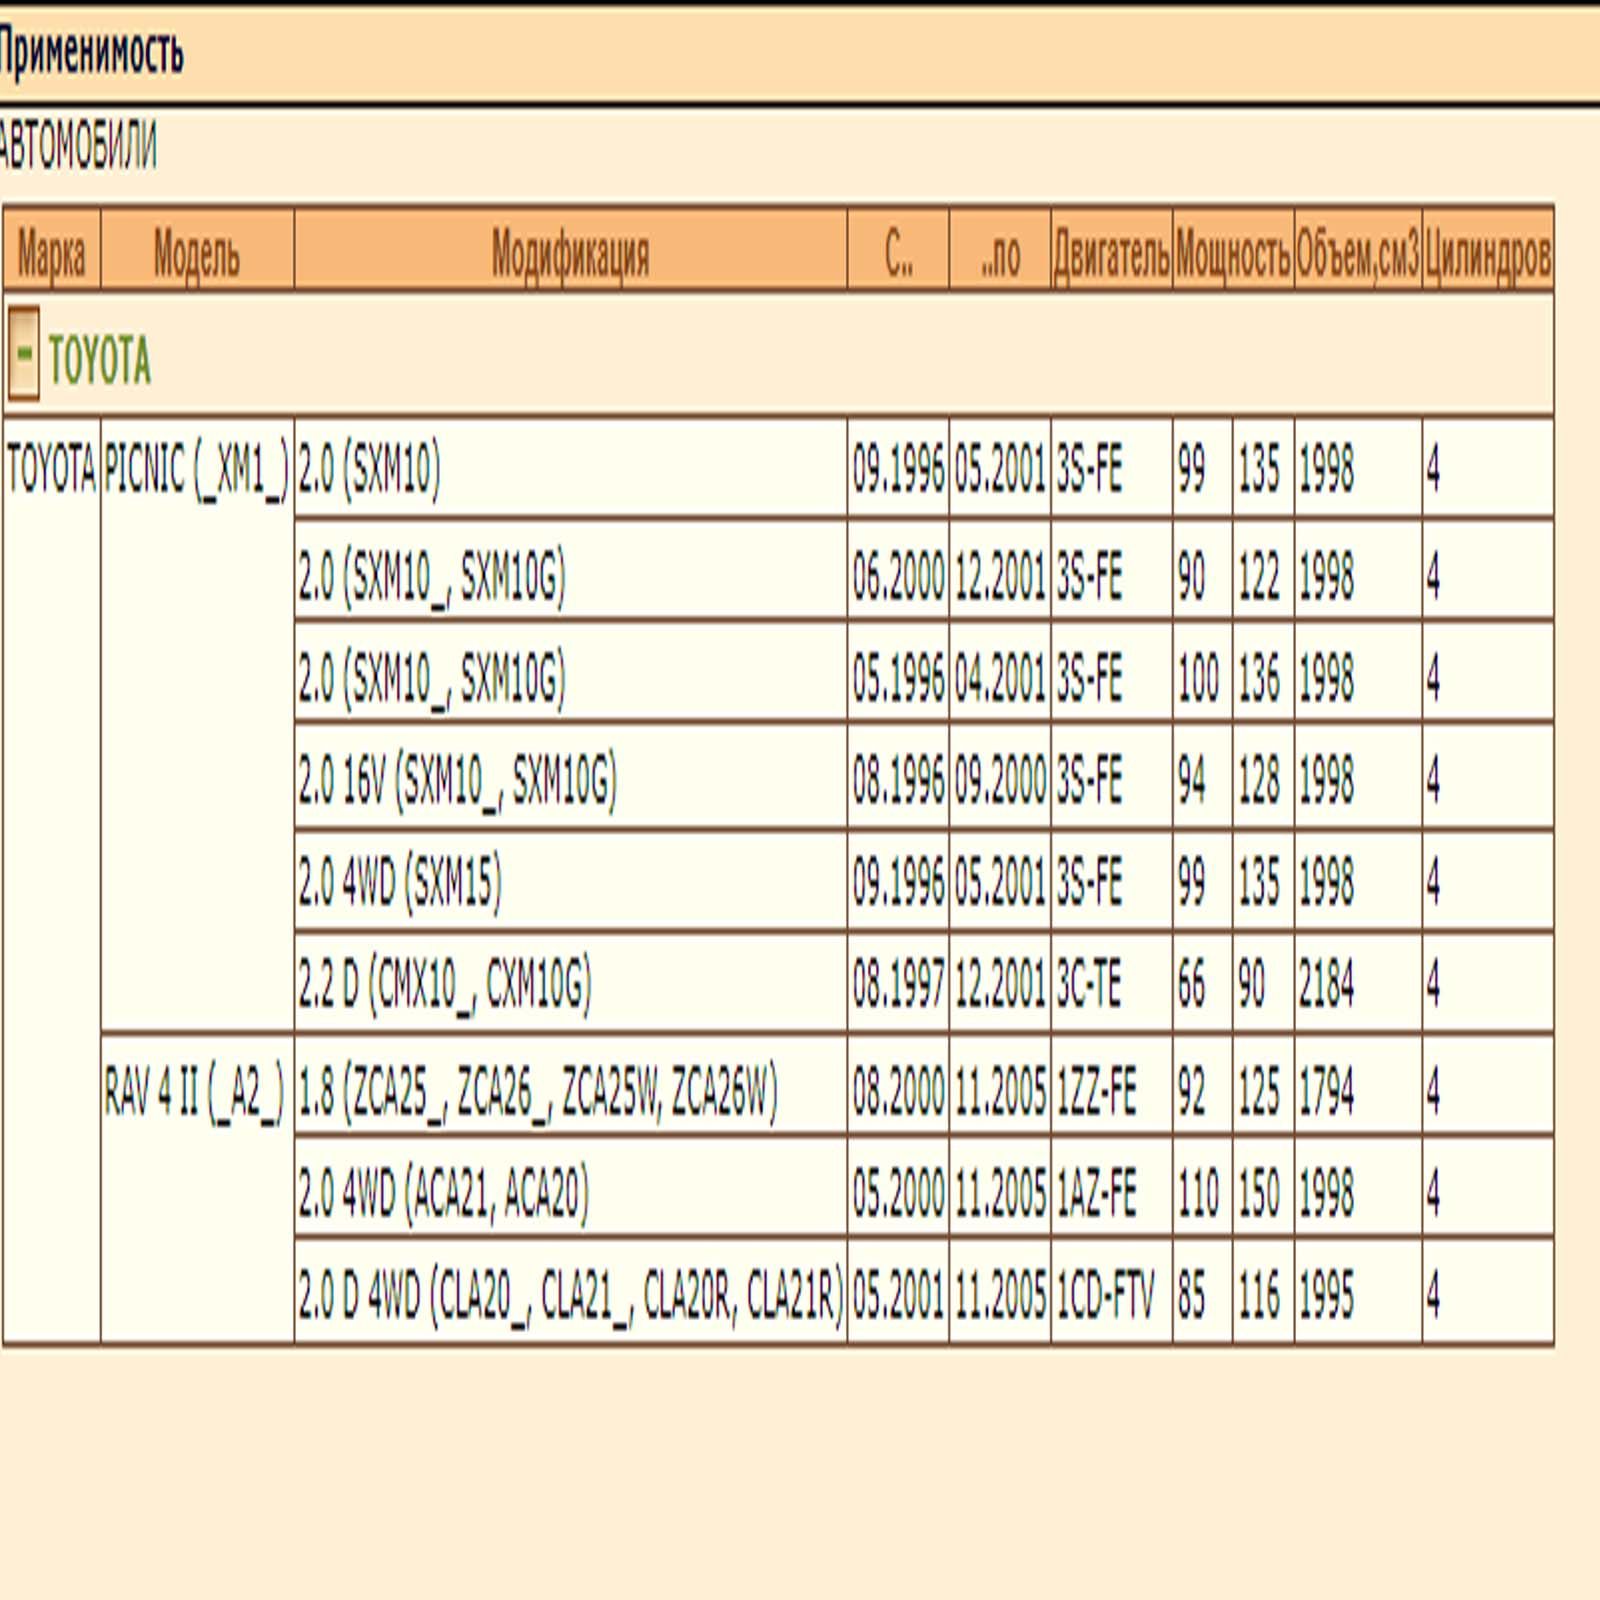The height and width of the screenshot is (1600, 1600).
Task: Click the Мощность column header
Action: (1233, 250)
